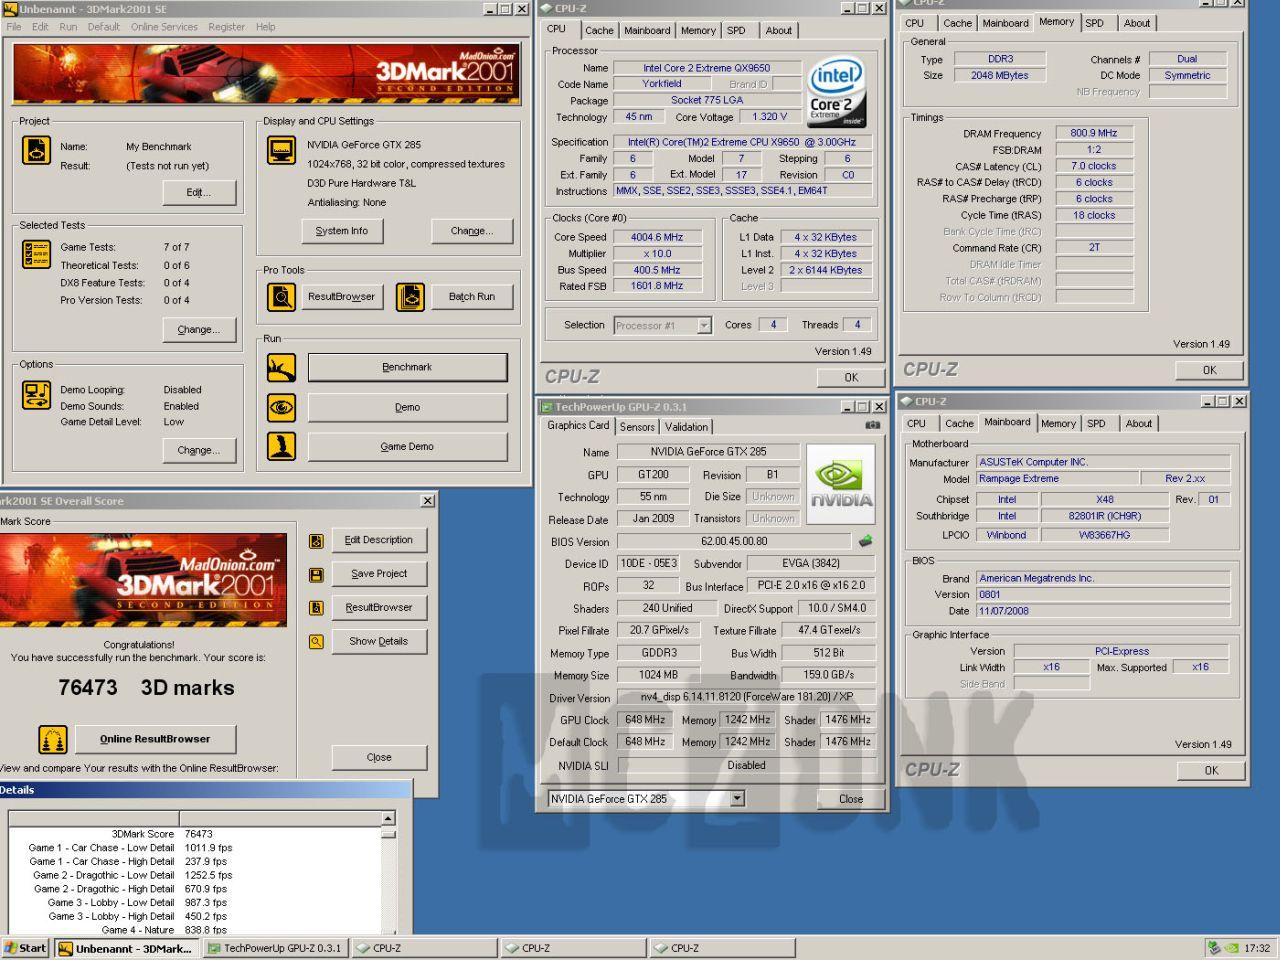Image resolution: width=1280 pixels, height=960 pixels.
Task: Open the Validation tab in GPU-Z
Action: click(686, 427)
